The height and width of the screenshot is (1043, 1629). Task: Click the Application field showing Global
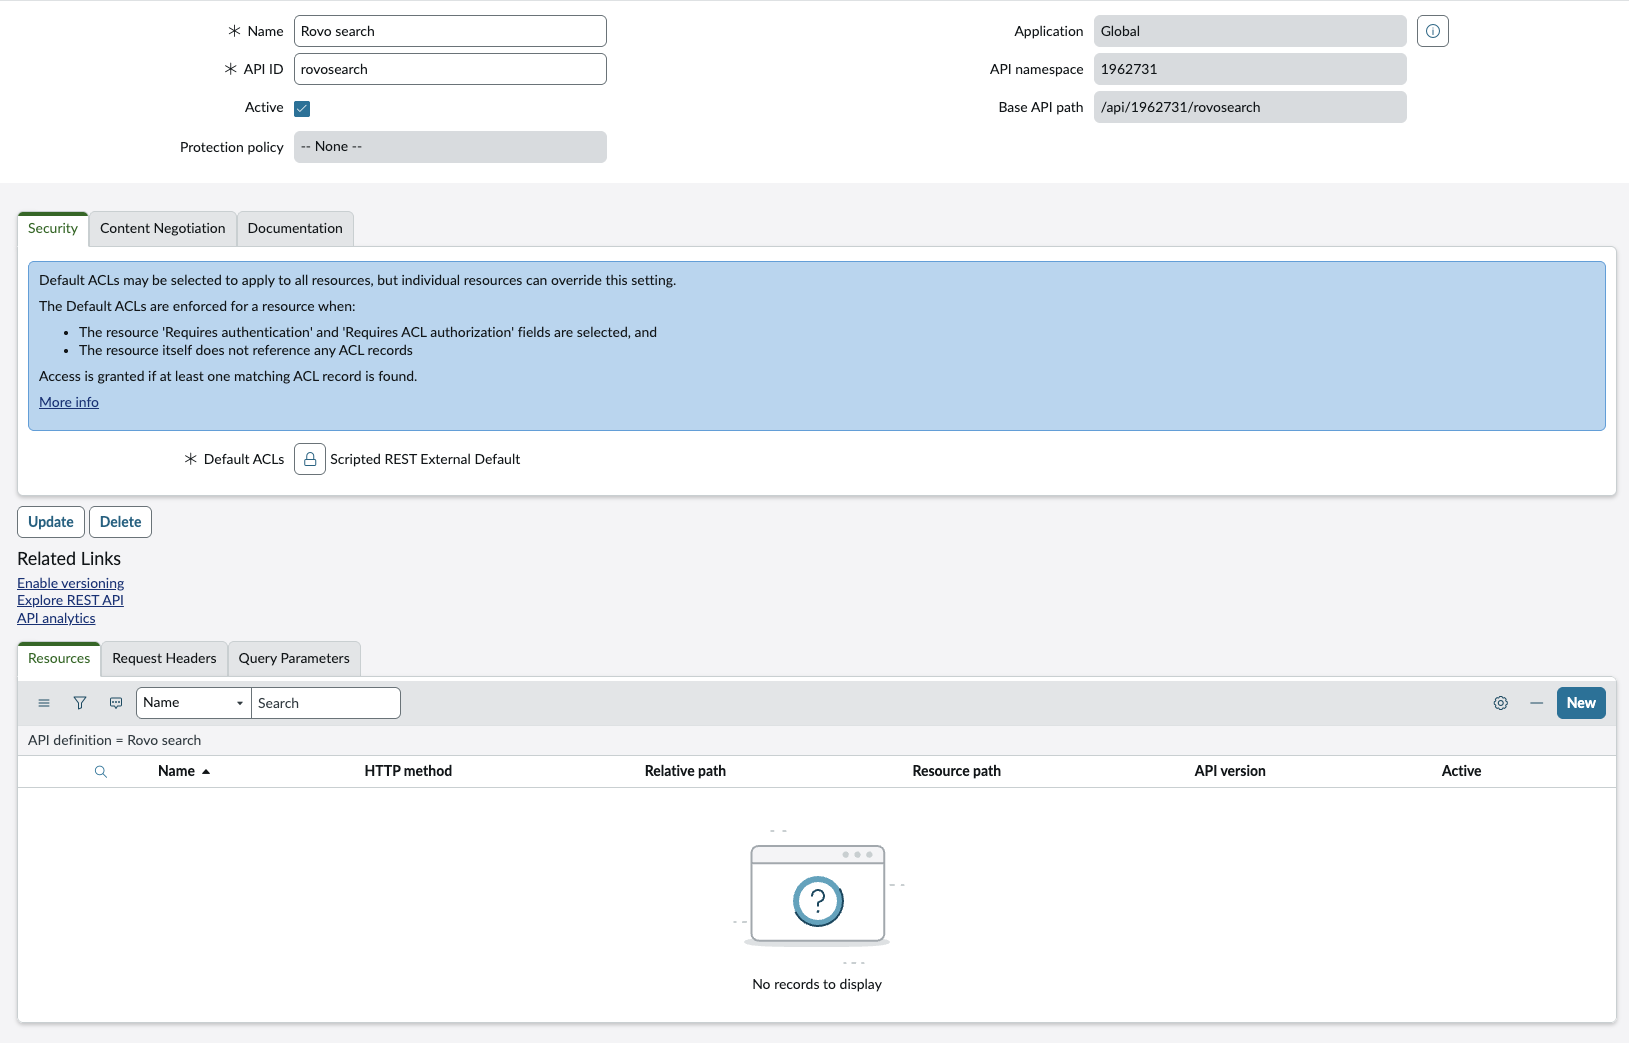(x=1250, y=31)
